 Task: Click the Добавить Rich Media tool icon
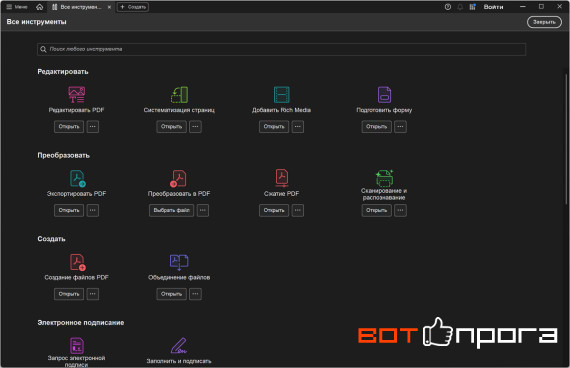(282, 95)
